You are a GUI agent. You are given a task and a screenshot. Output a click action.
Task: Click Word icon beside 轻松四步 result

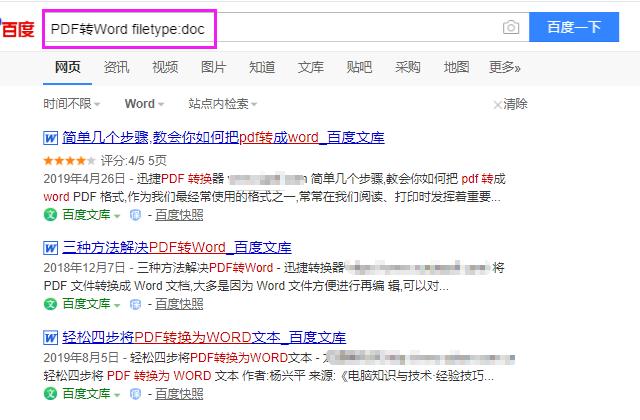[51, 338]
